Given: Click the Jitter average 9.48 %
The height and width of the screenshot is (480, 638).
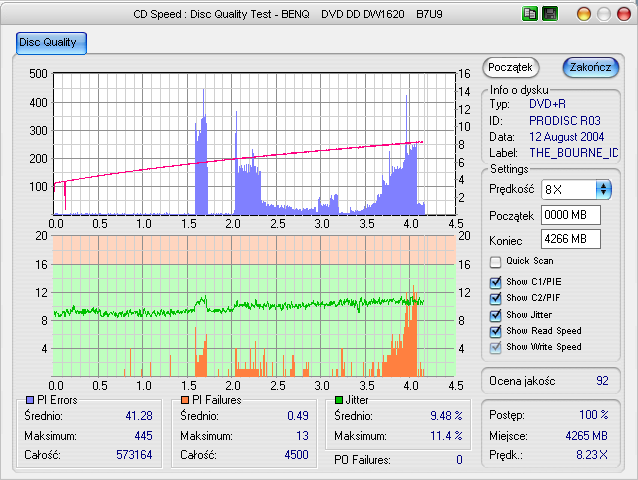Looking at the screenshot, I should pyautogui.click(x=446, y=416).
